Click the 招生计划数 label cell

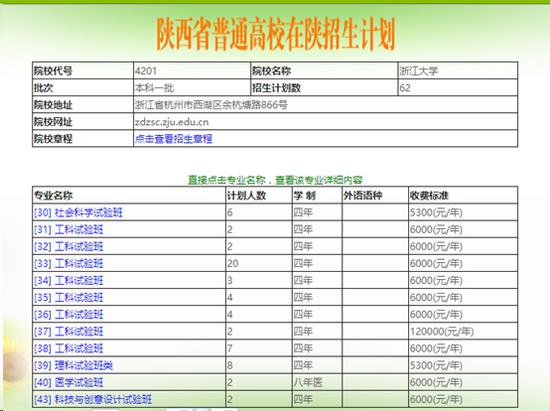click(324, 88)
